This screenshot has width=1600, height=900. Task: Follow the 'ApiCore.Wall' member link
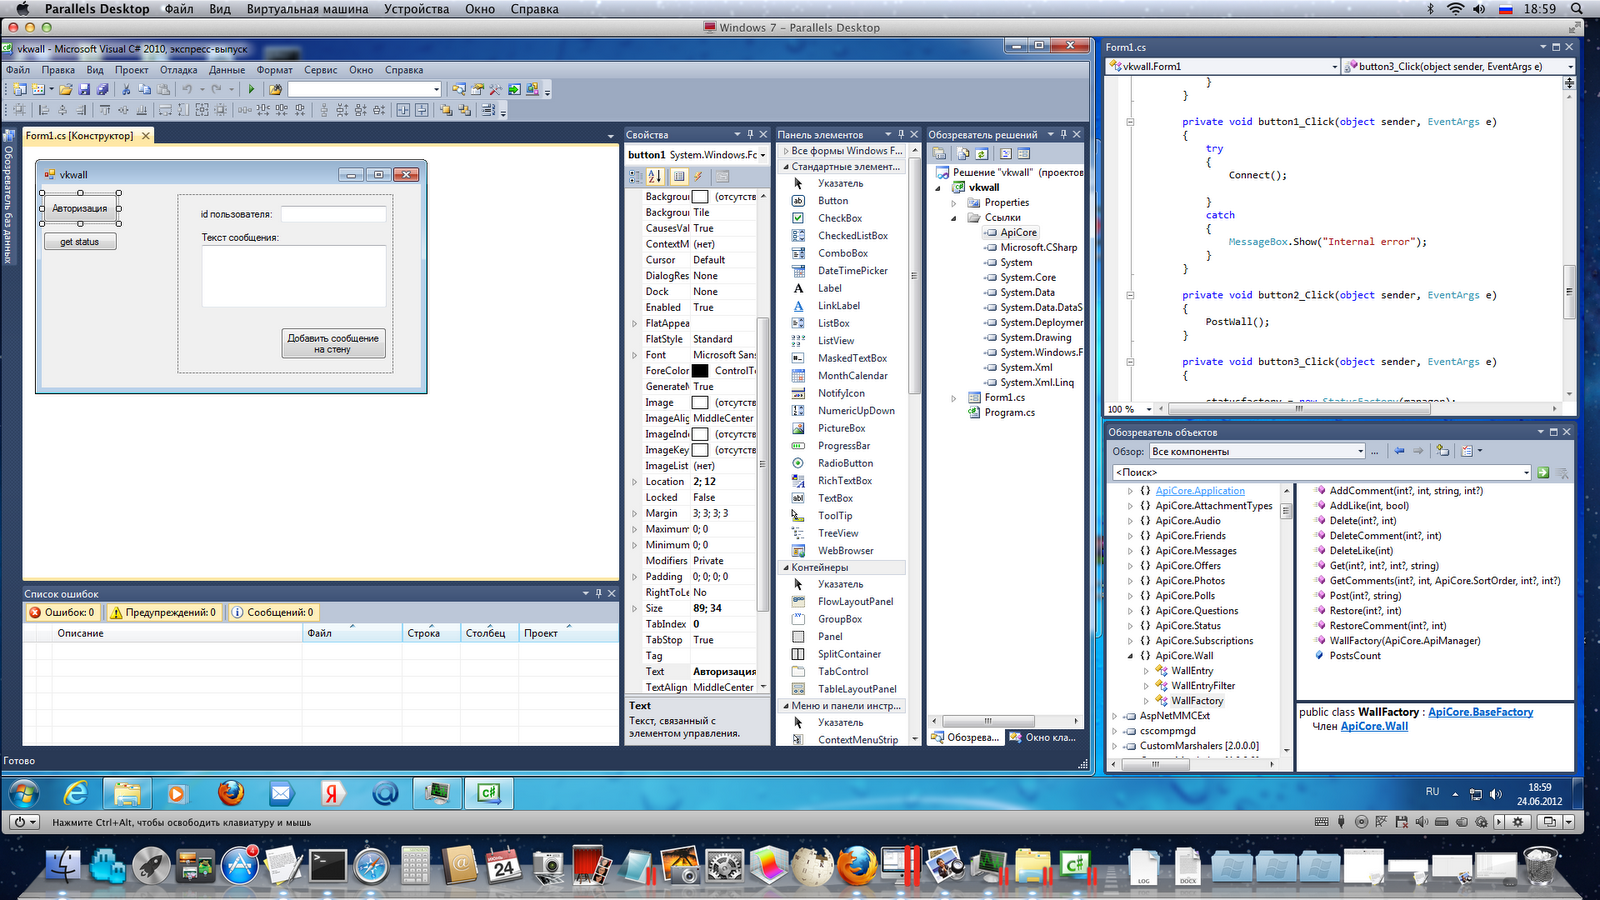tap(1374, 726)
